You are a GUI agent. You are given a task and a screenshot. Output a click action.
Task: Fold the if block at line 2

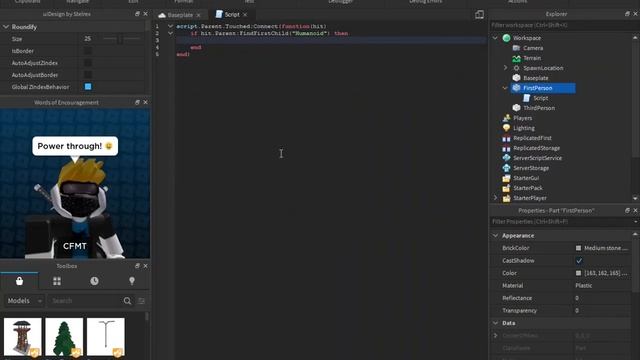pos(170,33)
